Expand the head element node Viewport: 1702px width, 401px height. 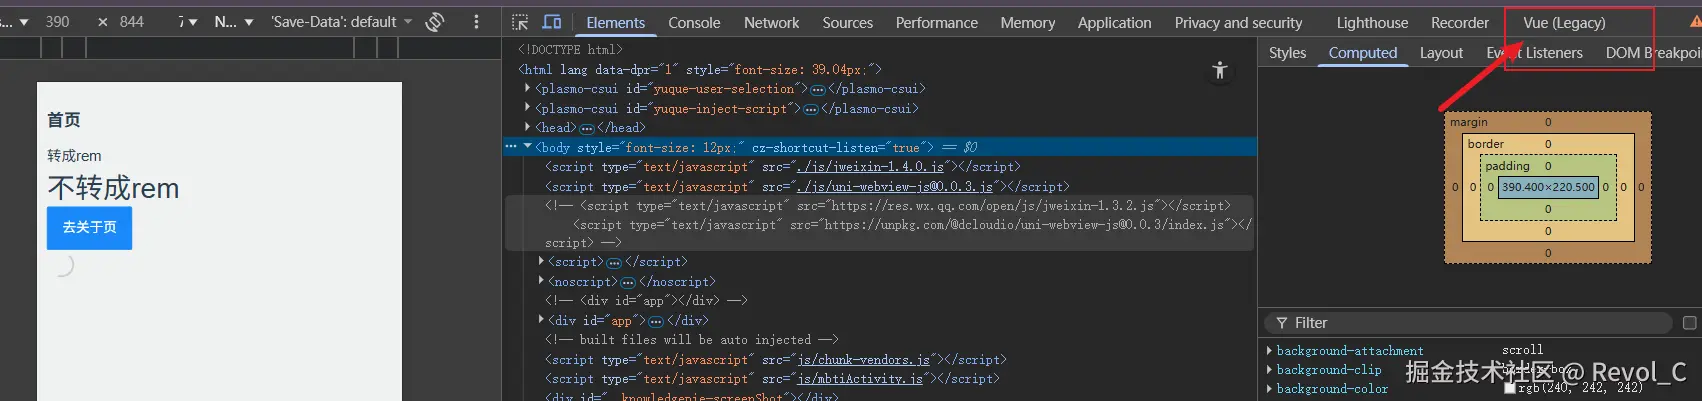pyautogui.click(x=528, y=127)
